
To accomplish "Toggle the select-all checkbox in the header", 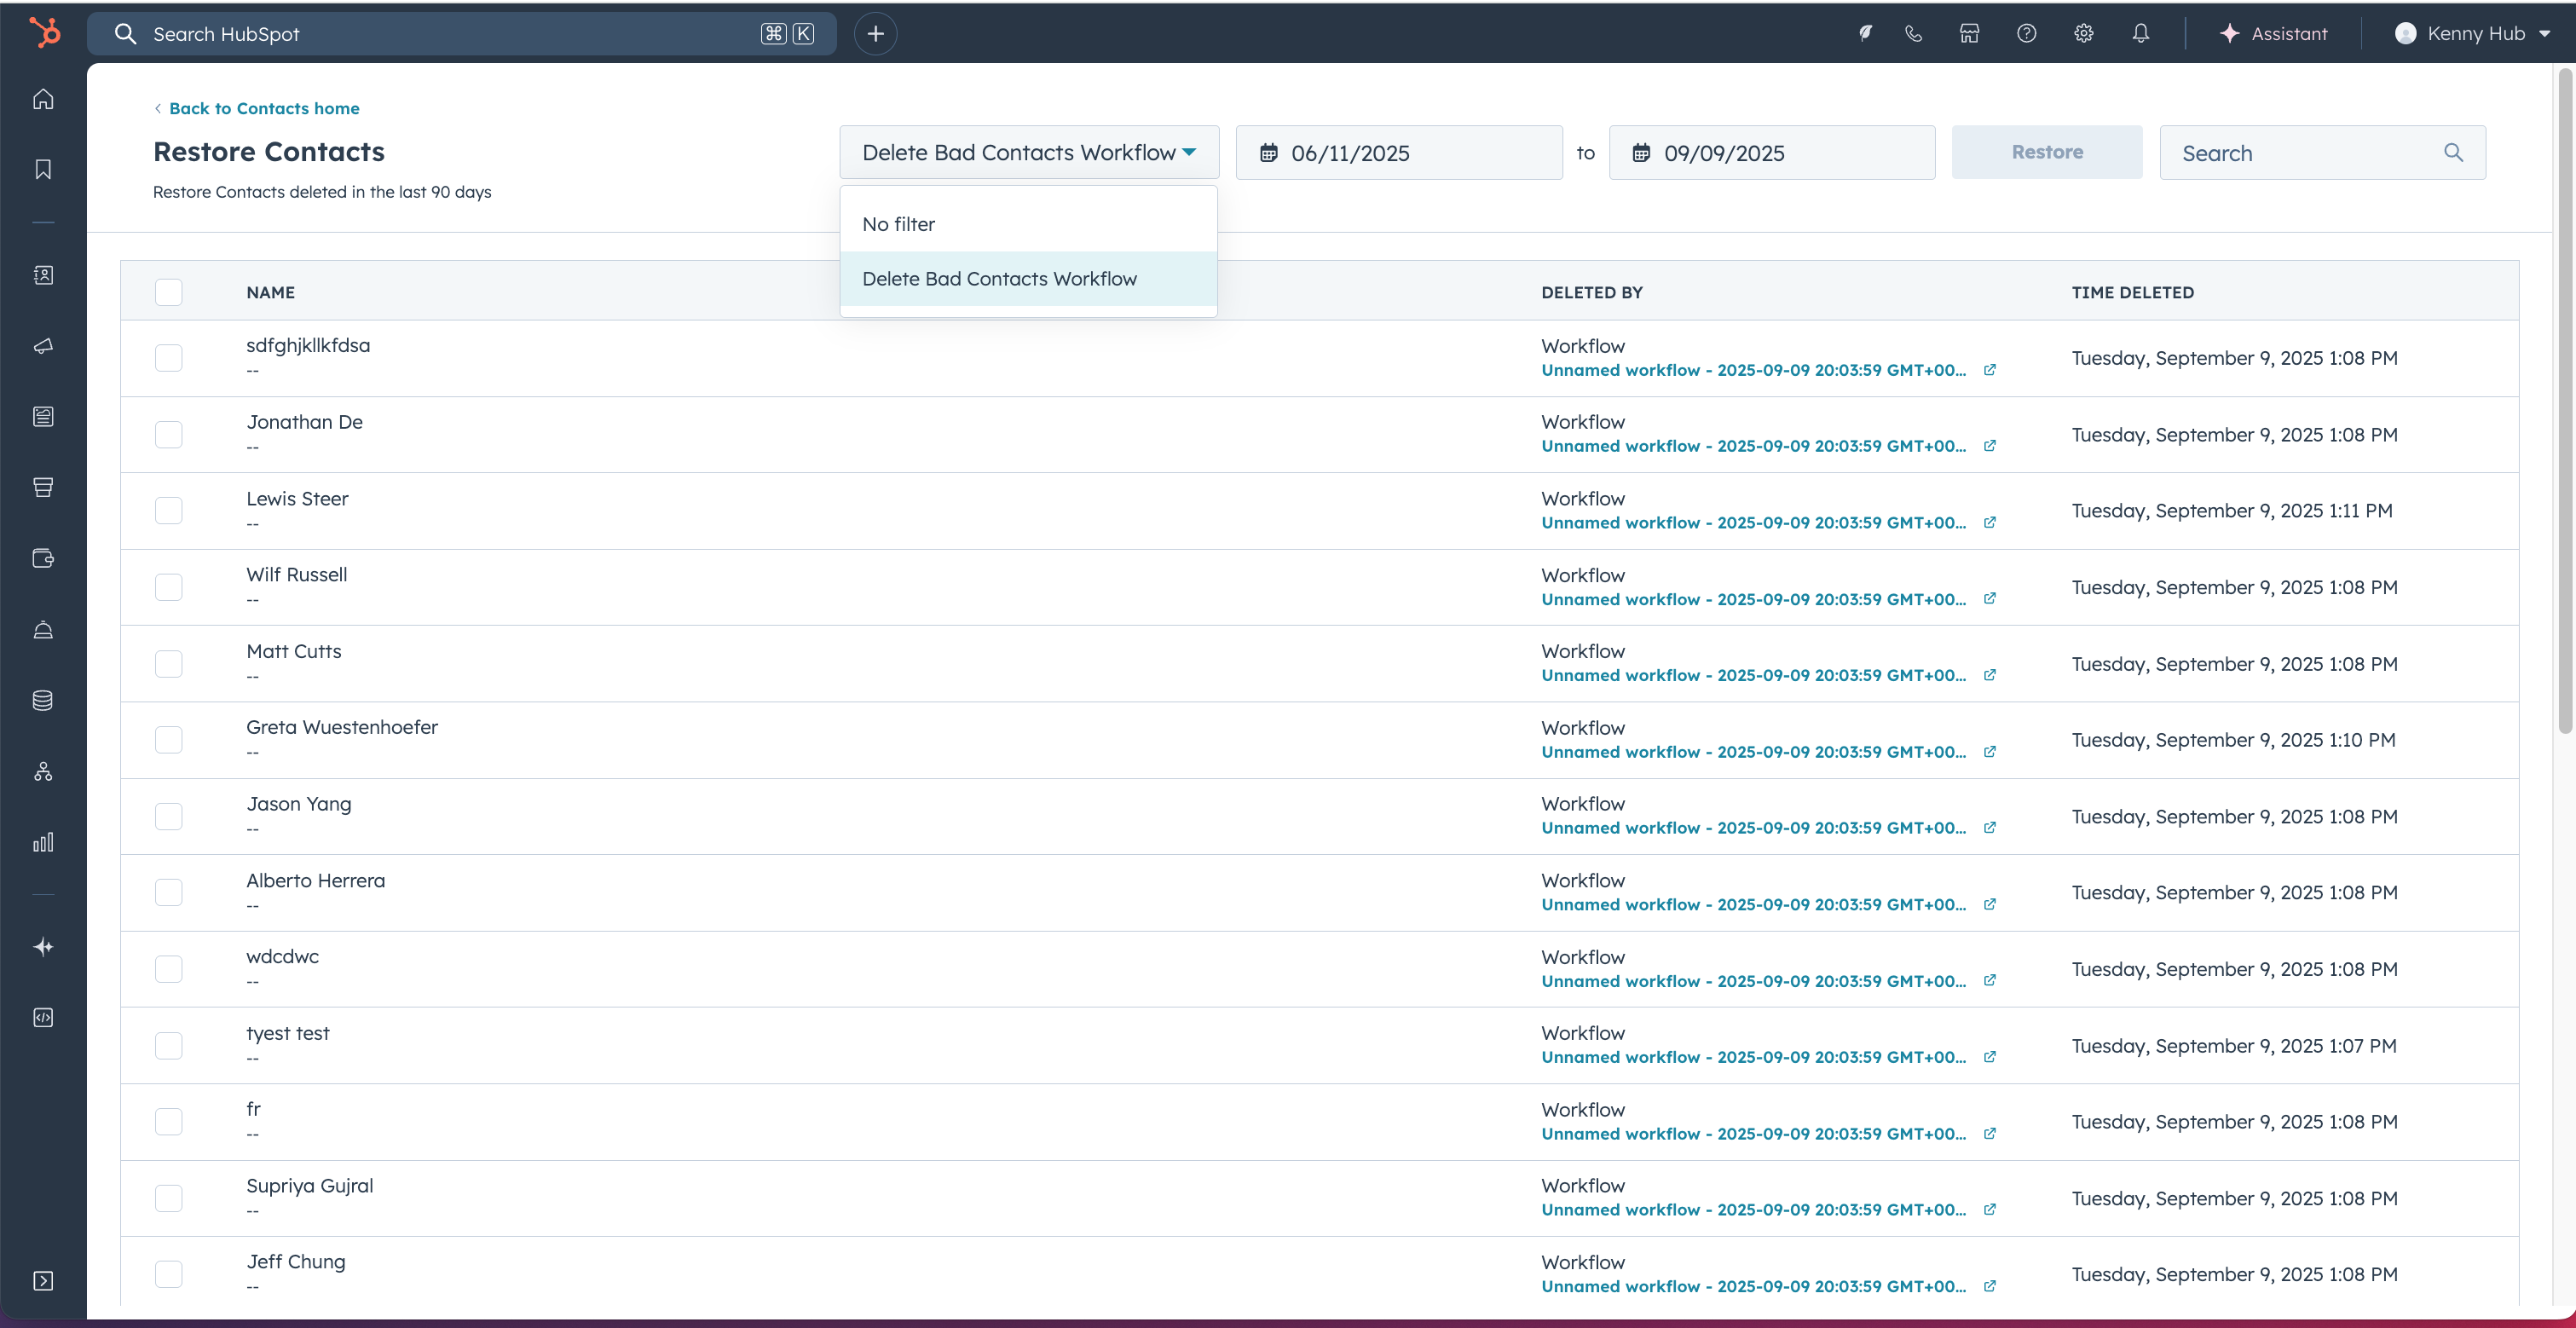I will [x=168, y=292].
